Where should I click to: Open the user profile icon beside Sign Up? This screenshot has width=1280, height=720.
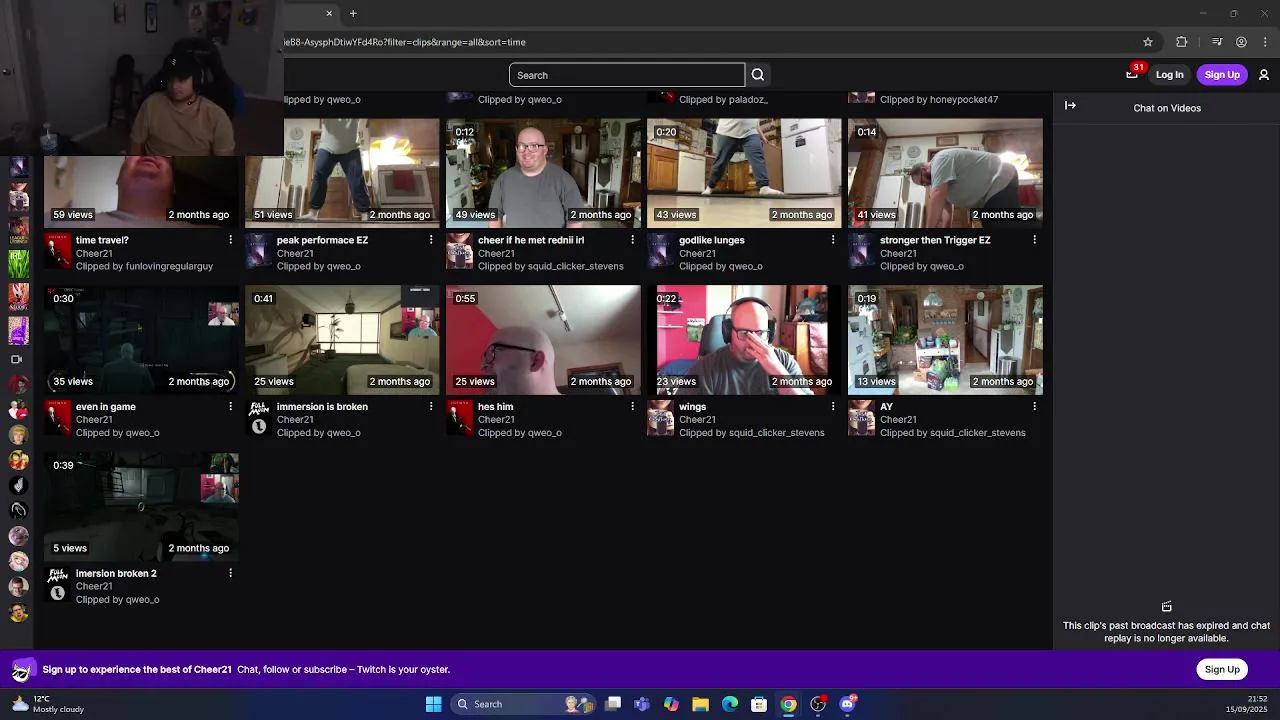point(1264,75)
